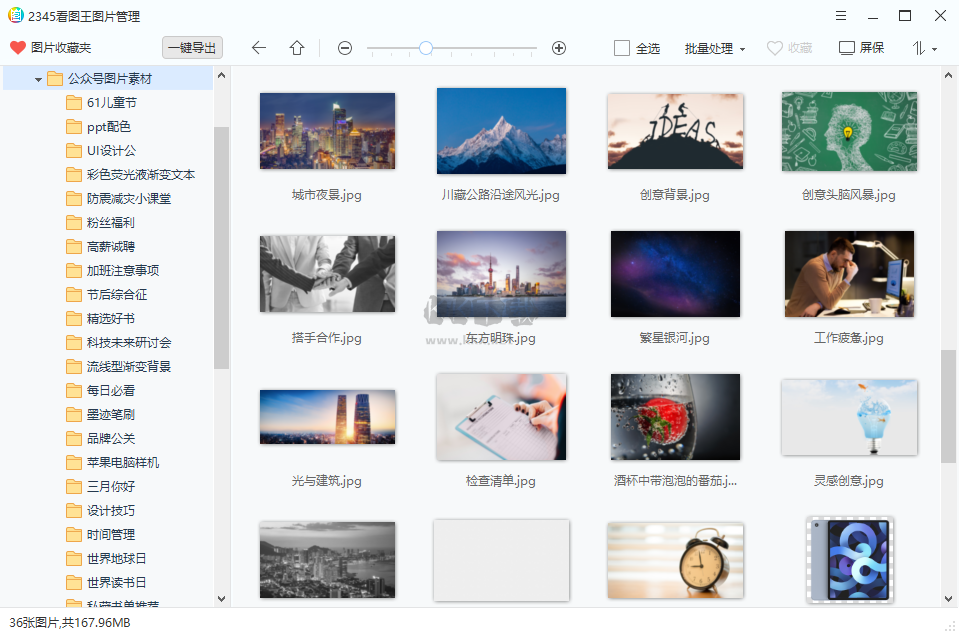Click the sort order icon

(x=918, y=47)
